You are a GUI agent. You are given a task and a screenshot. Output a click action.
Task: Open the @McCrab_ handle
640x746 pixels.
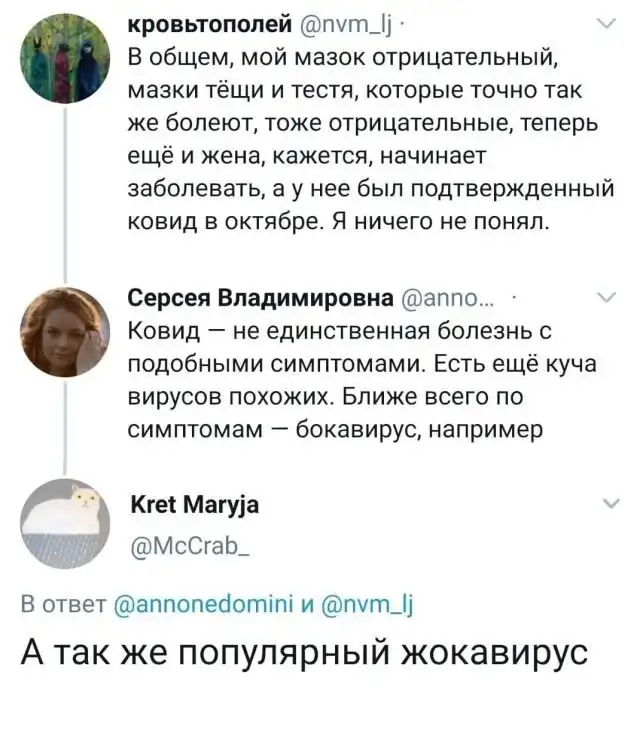pyautogui.click(x=188, y=547)
